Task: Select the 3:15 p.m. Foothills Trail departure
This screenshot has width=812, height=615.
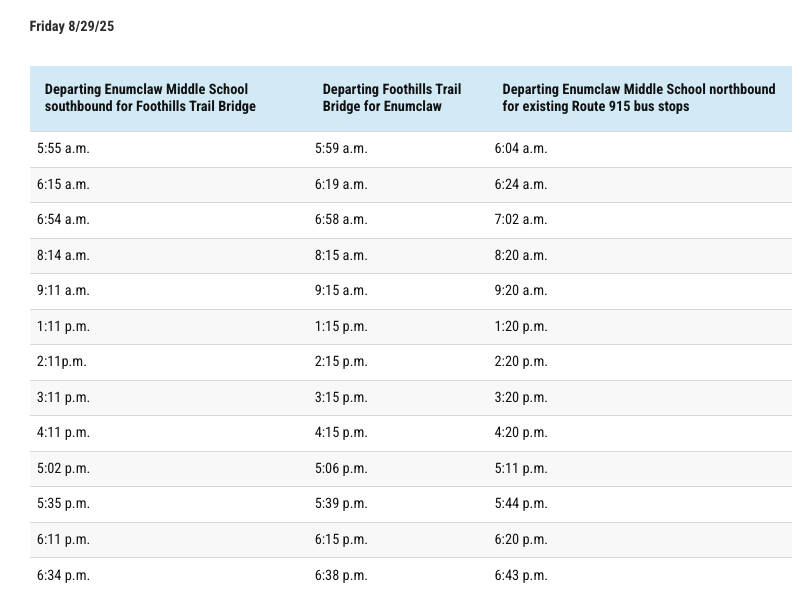Action: (341, 397)
